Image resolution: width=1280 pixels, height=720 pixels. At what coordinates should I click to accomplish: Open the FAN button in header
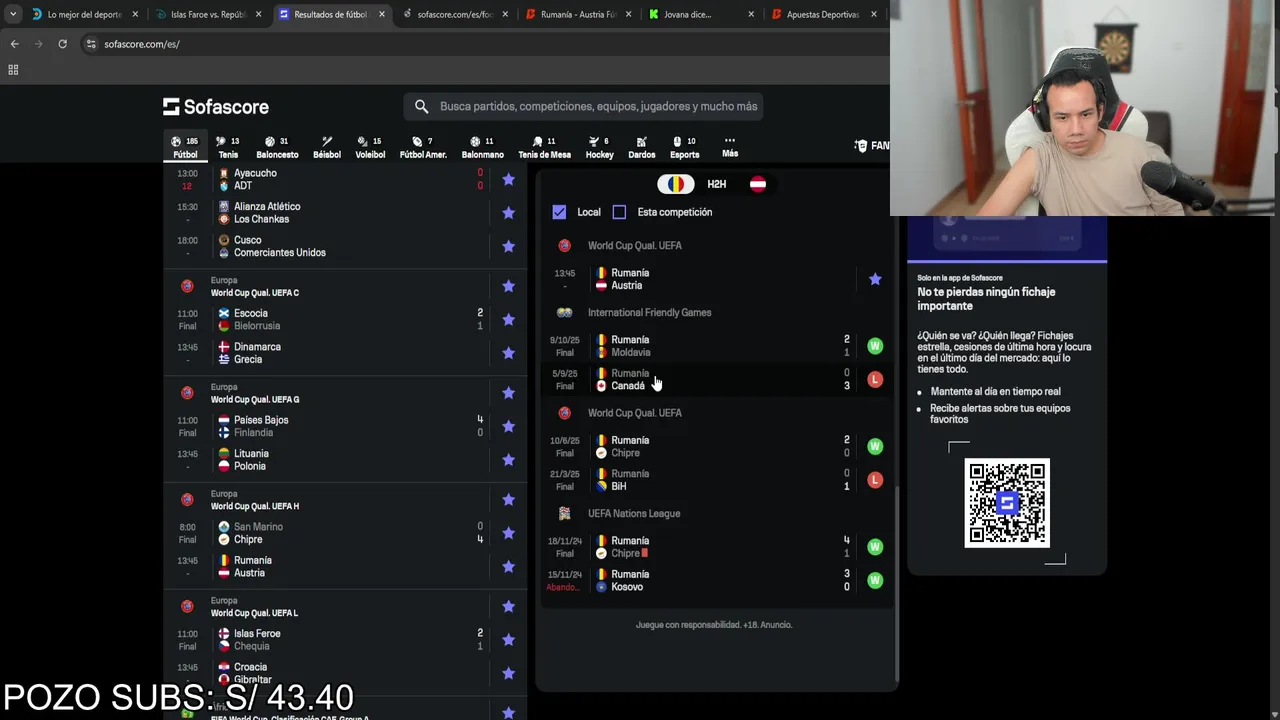(872, 146)
